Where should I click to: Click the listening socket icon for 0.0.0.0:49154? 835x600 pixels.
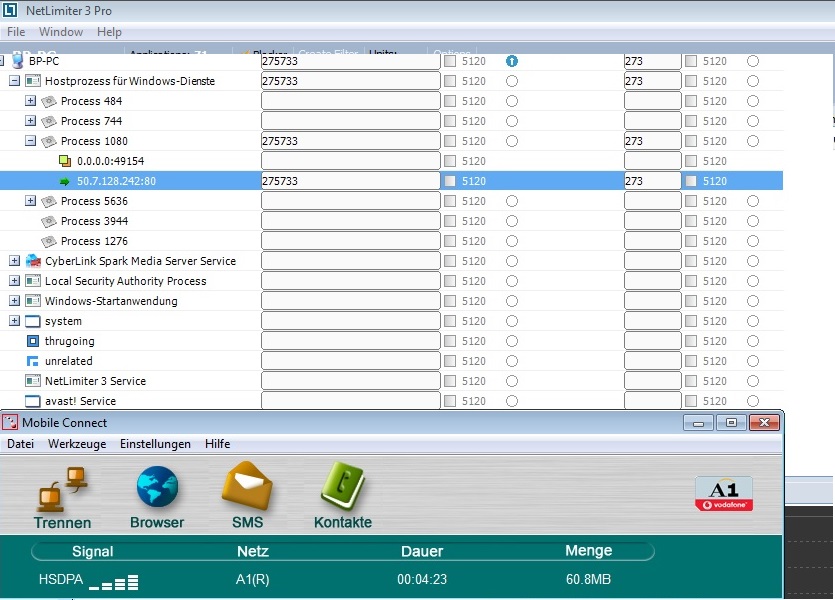pyautogui.click(x=65, y=161)
